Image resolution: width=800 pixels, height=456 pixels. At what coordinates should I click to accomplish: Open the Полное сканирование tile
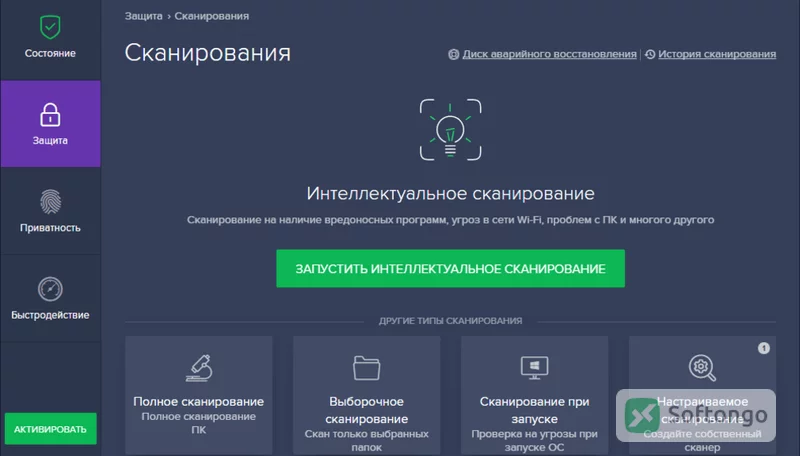(x=198, y=395)
